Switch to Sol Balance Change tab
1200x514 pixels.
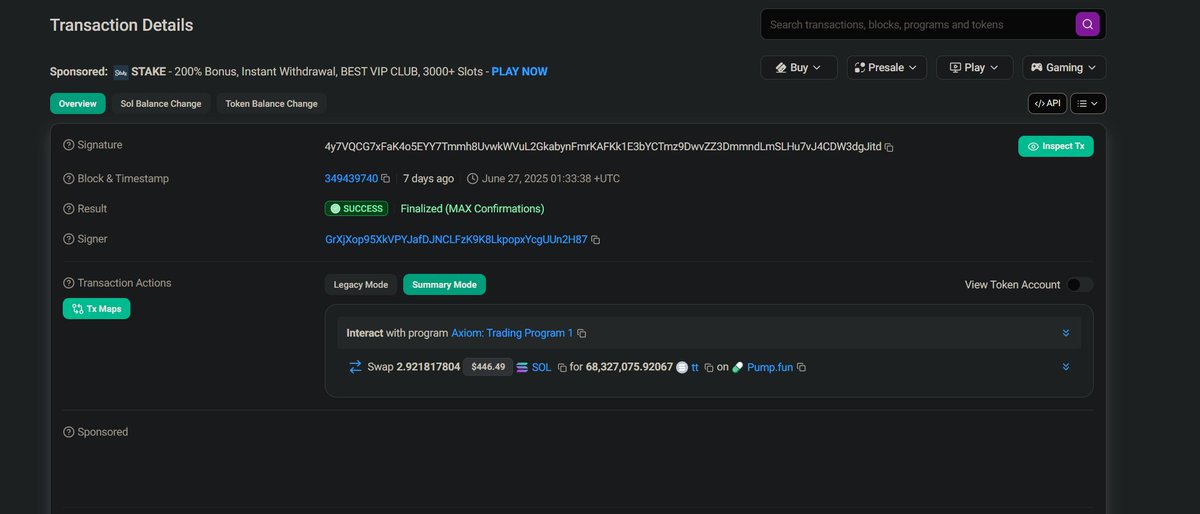pos(160,104)
